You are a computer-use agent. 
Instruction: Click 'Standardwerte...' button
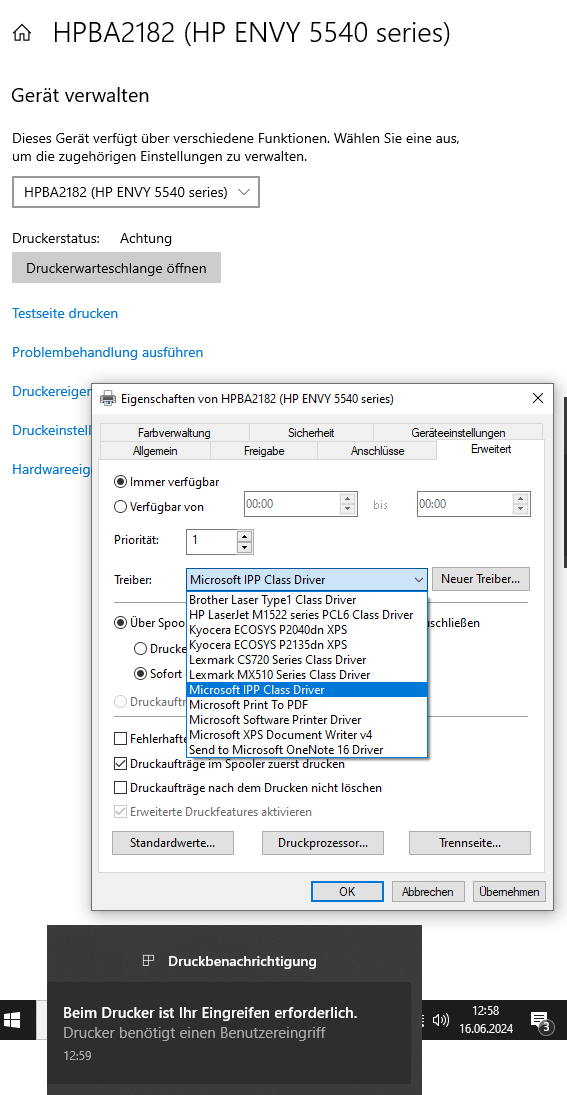pos(172,843)
